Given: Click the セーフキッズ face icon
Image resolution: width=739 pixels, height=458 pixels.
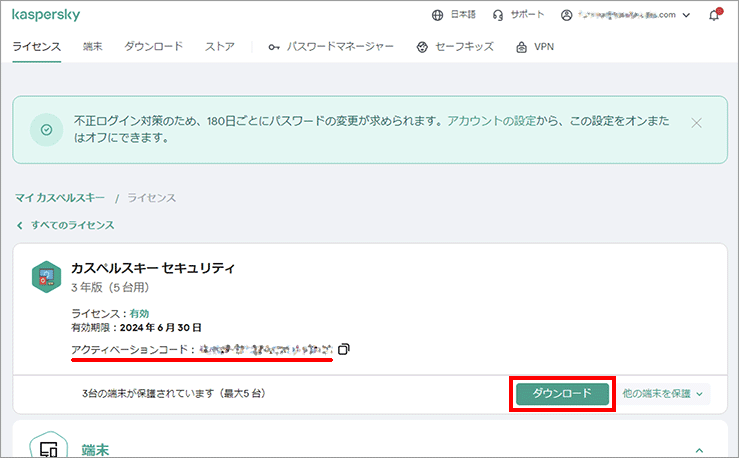Looking at the screenshot, I should pyautogui.click(x=422, y=47).
